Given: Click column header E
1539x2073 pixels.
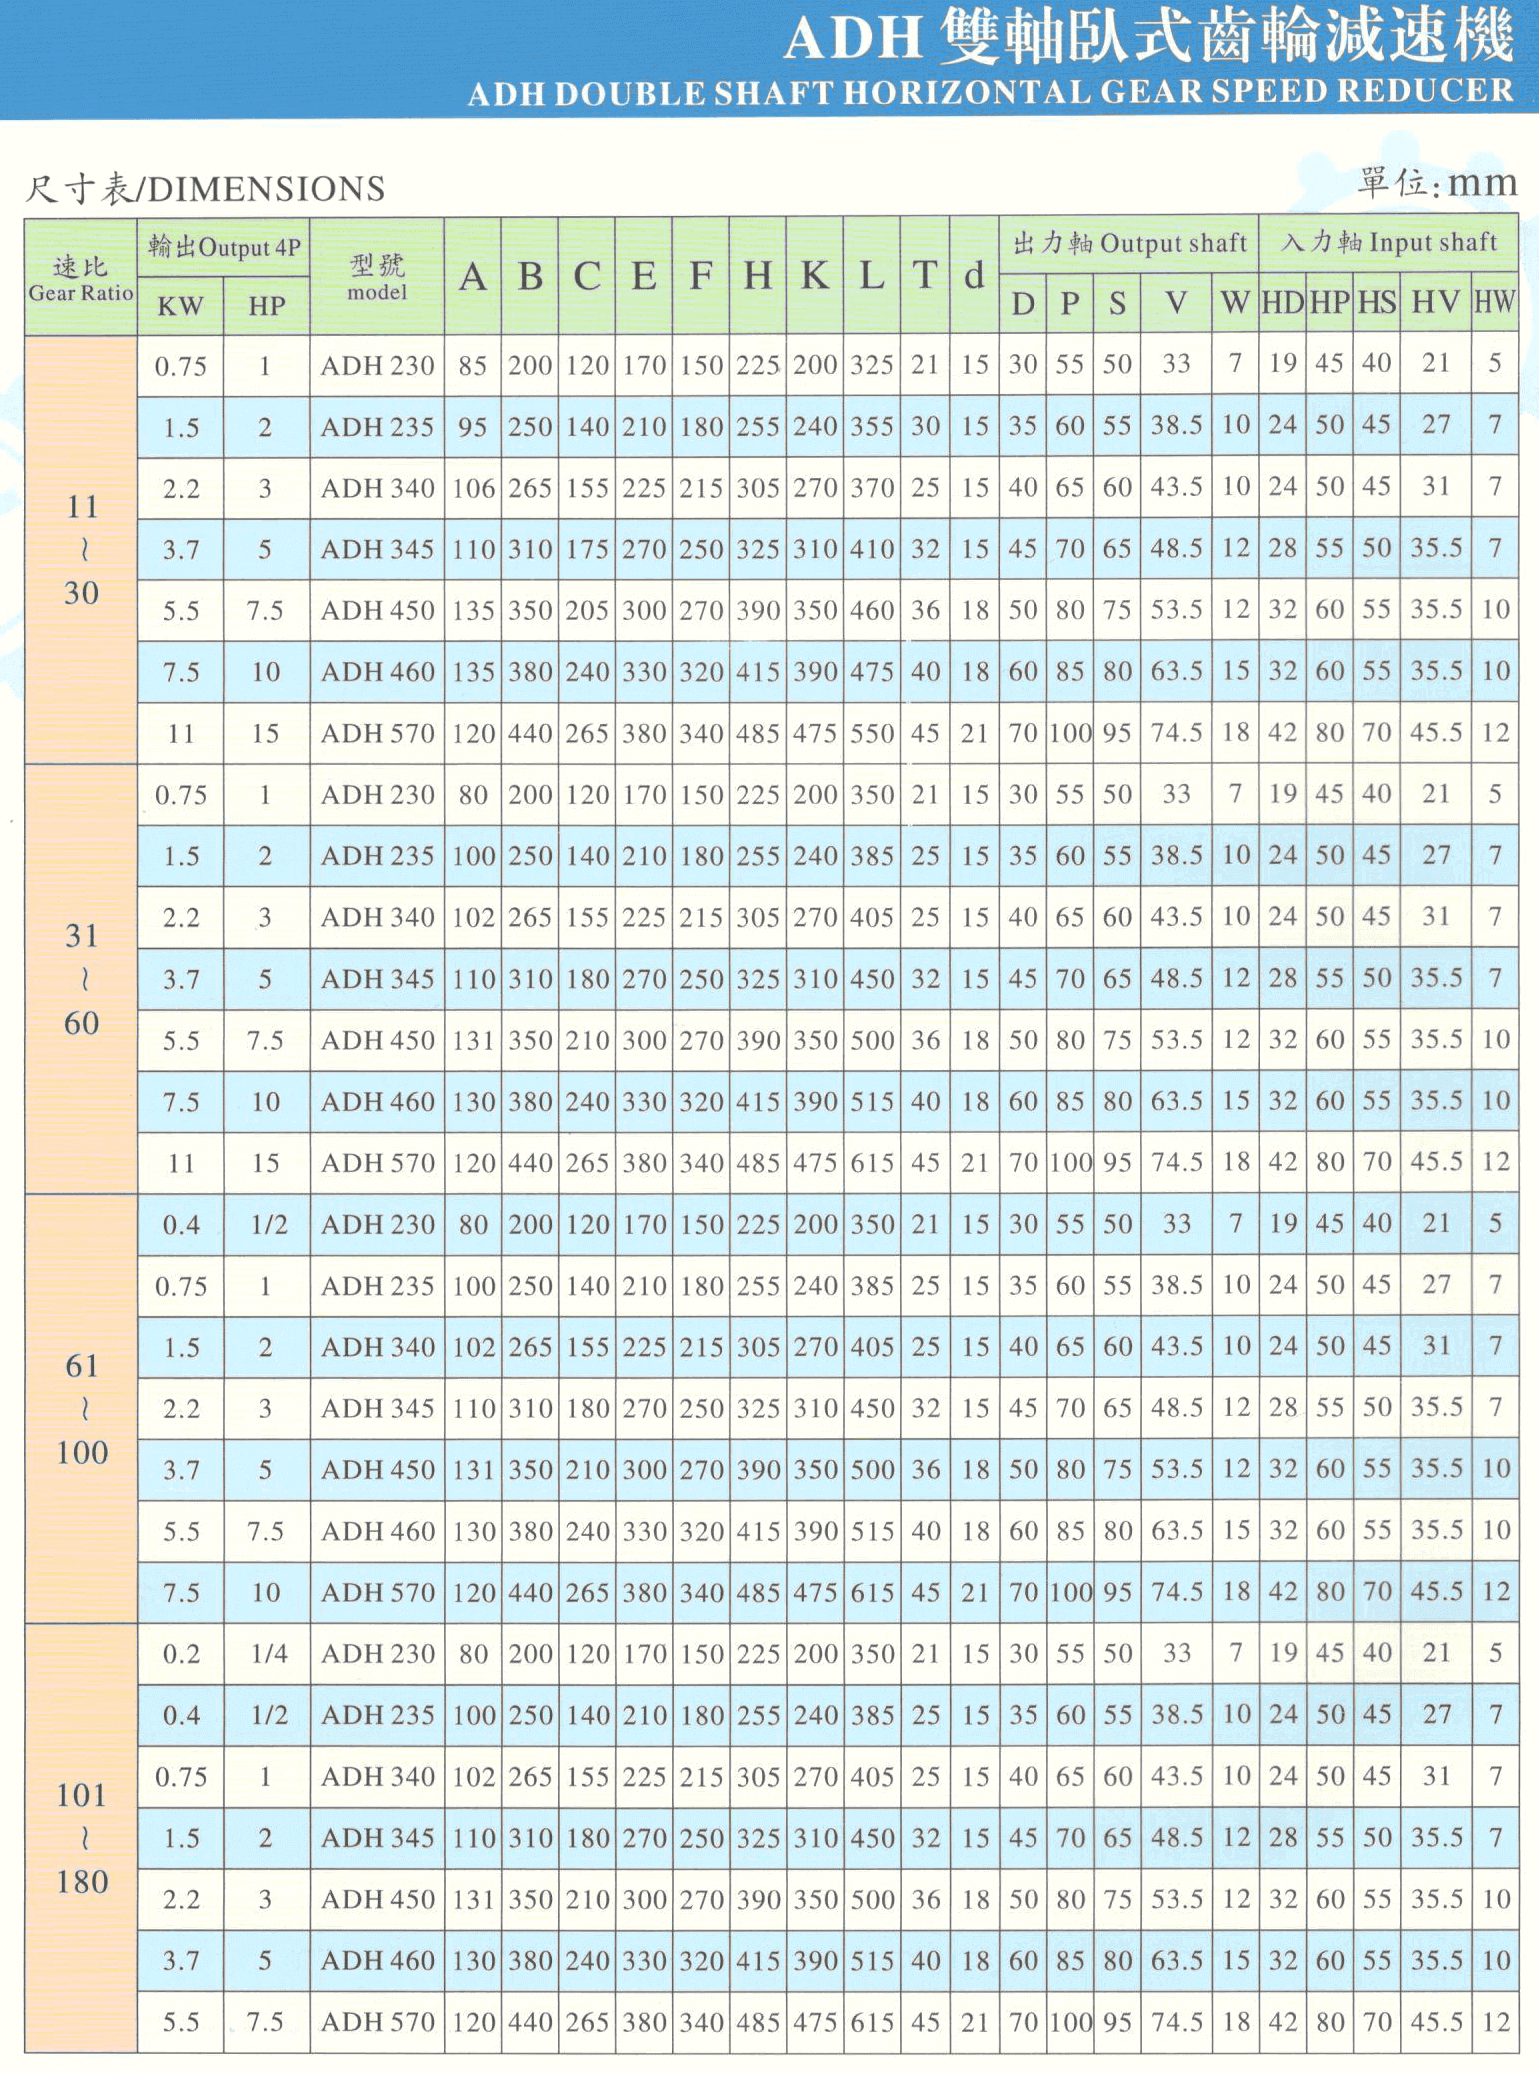Looking at the screenshot, I should tap(644, 276).
